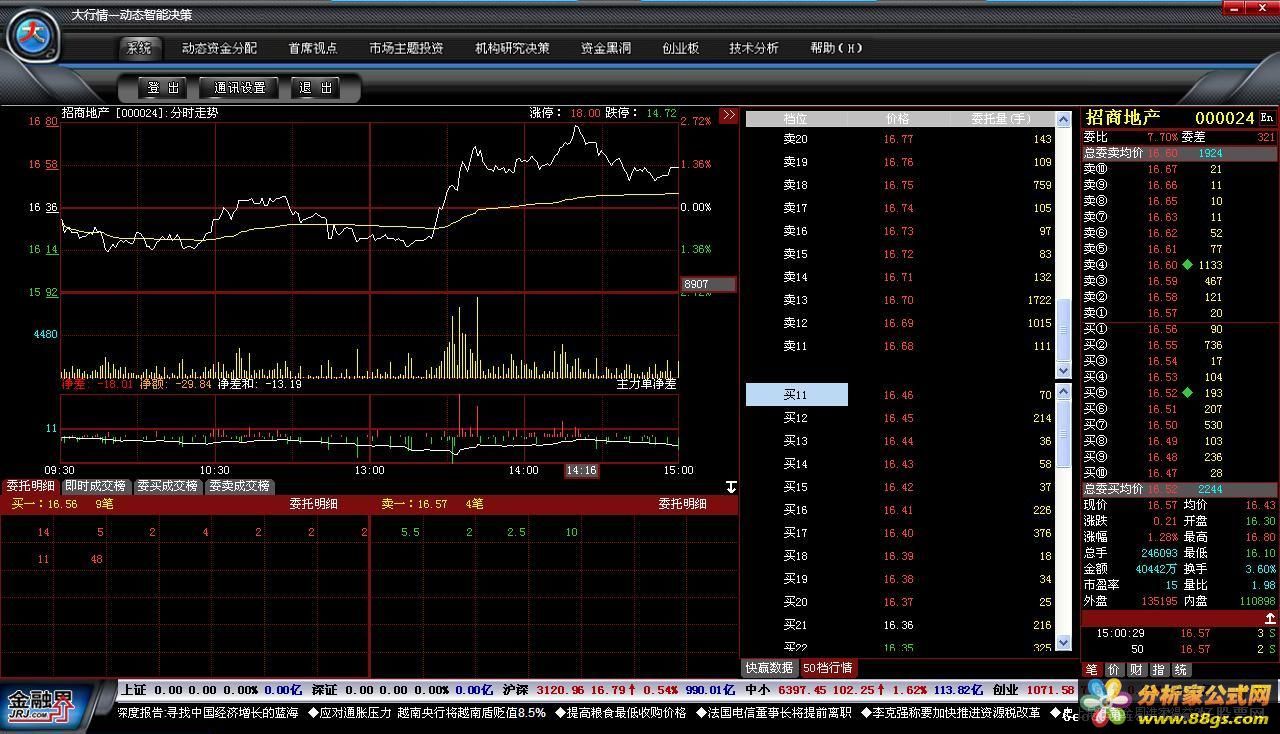Click the green diamond beside 买⑤
Image resolution: width=1280 pixels, height=734 pixels.
coord(1187,393)
